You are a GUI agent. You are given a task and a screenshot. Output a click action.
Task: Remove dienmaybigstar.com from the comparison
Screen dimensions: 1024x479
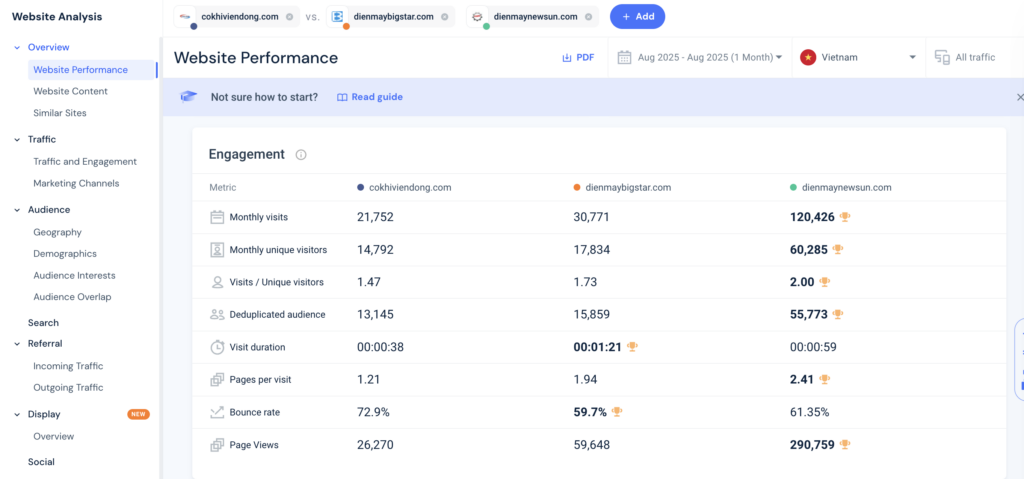coord(443,17)
